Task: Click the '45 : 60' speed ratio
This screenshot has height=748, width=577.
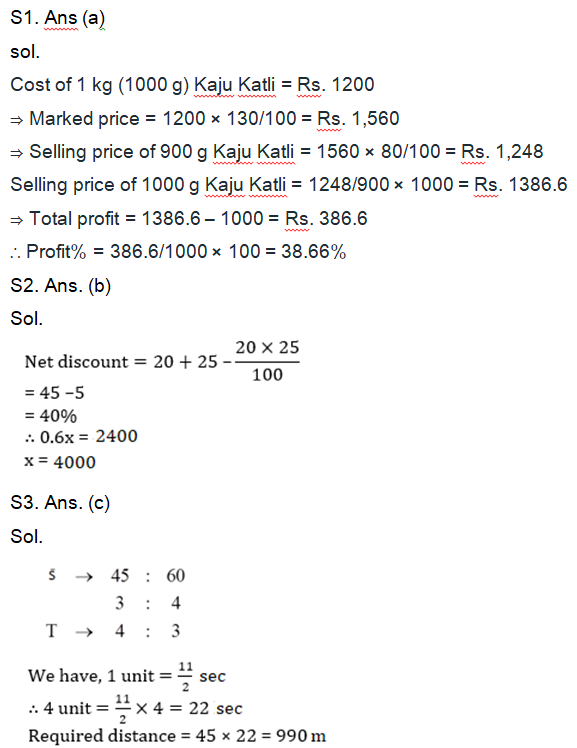Action: pyautogui.click(x=148, y=576)
